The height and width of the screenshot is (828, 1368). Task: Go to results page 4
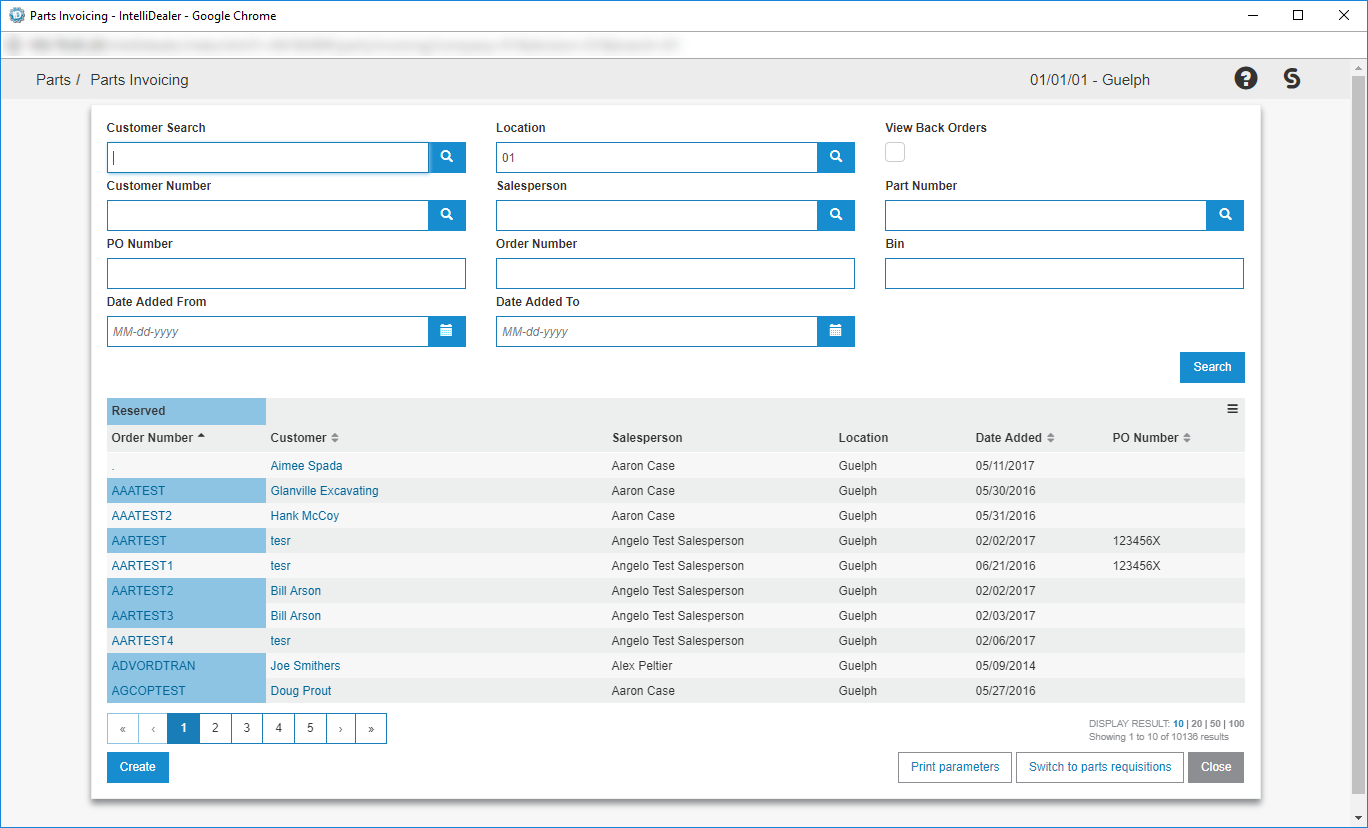click(279, 728)
